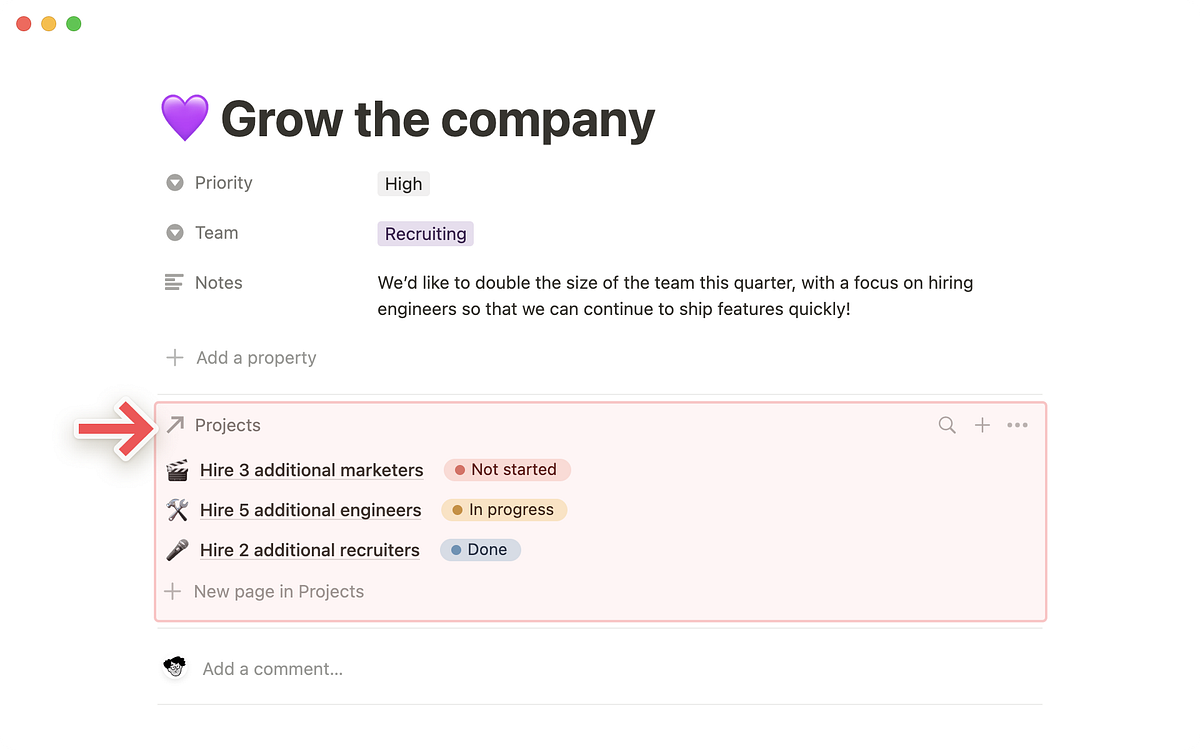Click New page in Projects
Screen dimensions: 1200x750
279,591
